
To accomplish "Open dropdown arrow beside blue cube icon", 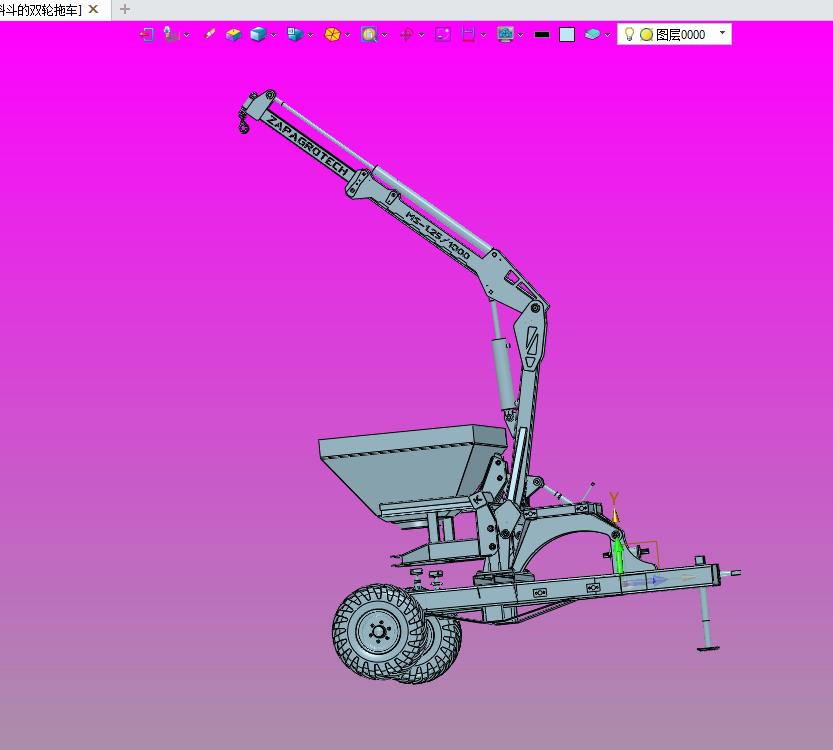I will (x=274, y=35).
